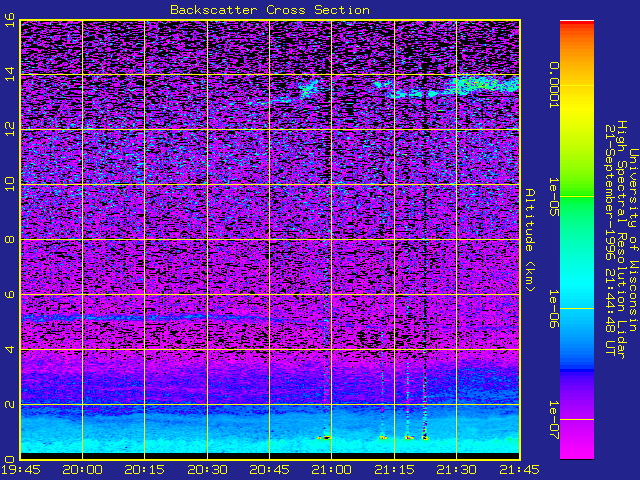640x480 pixels.
Task: Click the 1e-05 colorbar value
Action: coord(553,197)
